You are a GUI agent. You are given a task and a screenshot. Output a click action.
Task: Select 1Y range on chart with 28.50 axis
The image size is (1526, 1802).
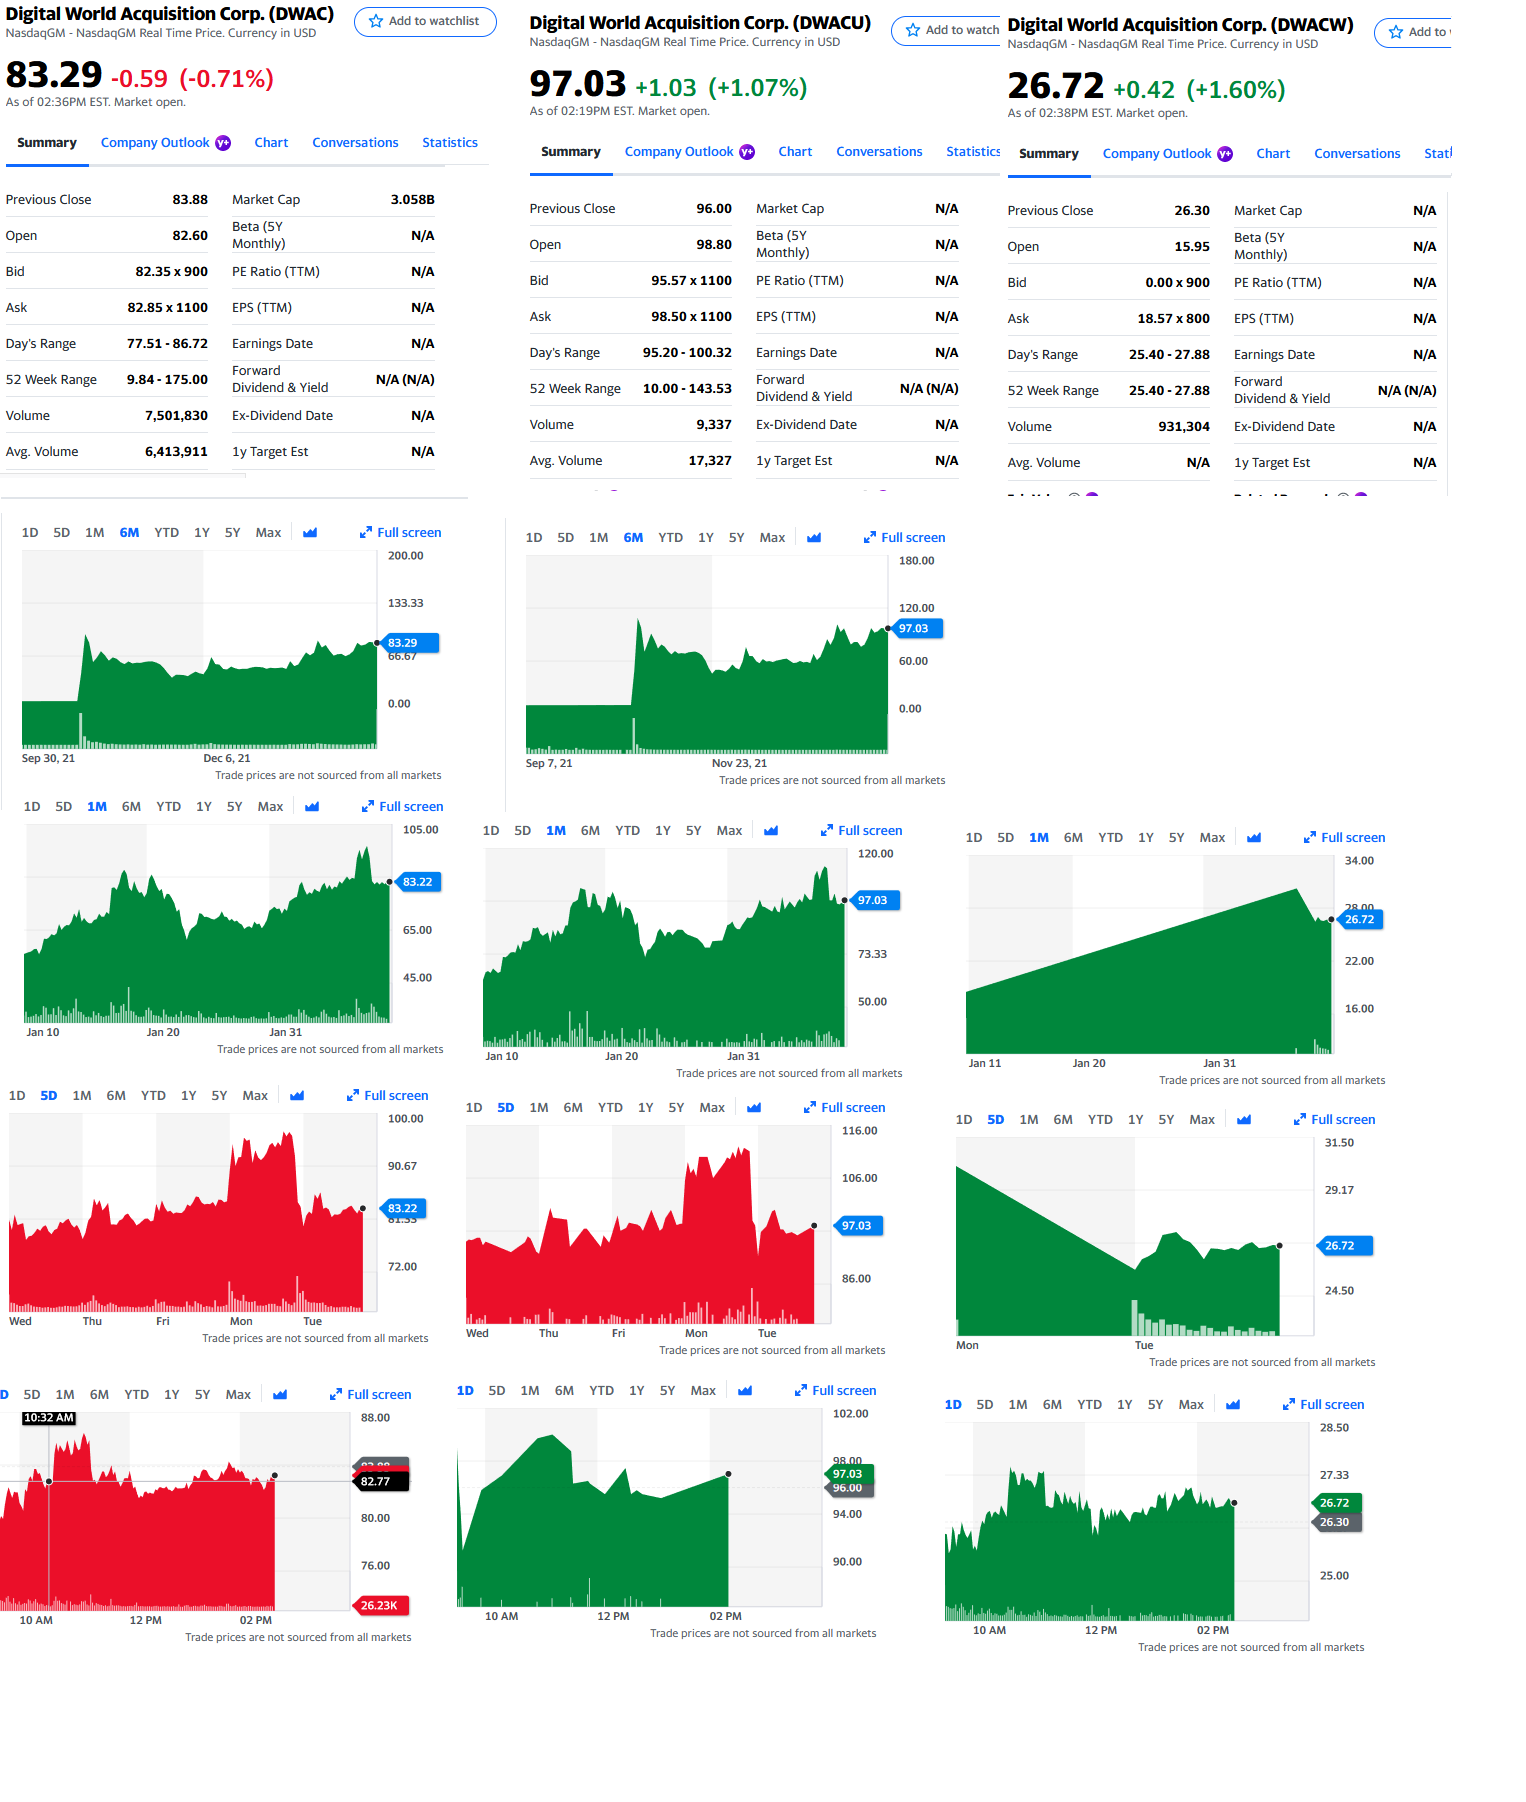coord(1125,1405)
